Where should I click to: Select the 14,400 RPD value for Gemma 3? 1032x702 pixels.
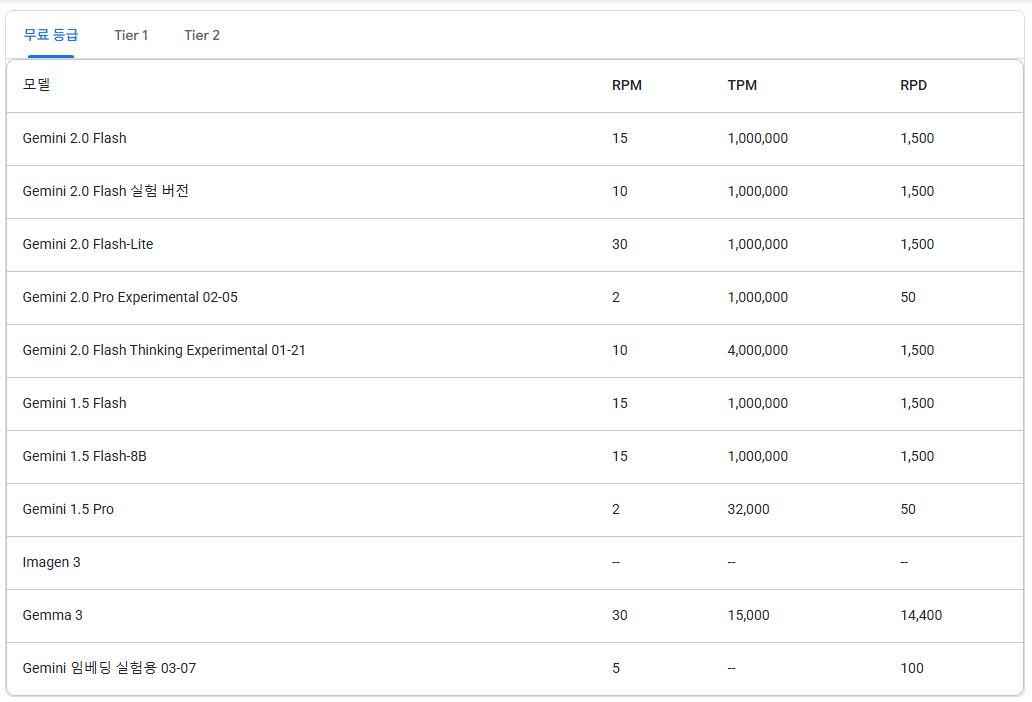[x=920, y=615]
